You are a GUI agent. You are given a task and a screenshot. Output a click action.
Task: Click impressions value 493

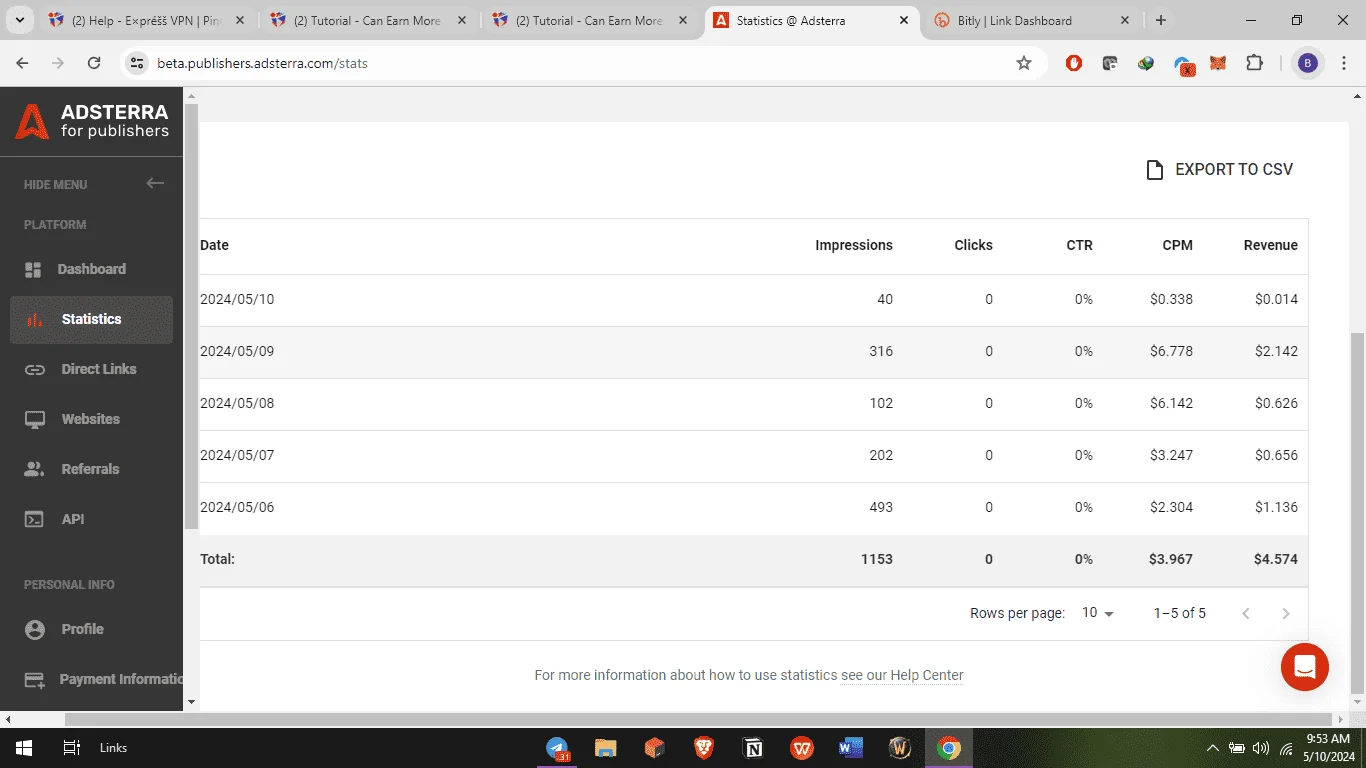[881, 507]
